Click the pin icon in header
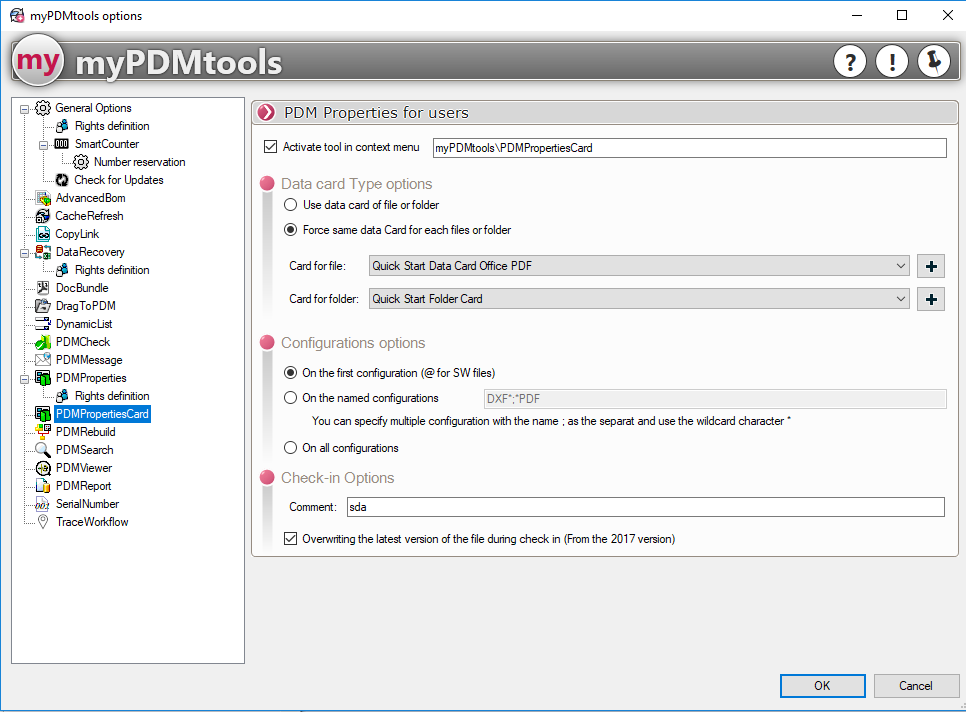This screenshot has width=966, height=712. coord(933,62)
